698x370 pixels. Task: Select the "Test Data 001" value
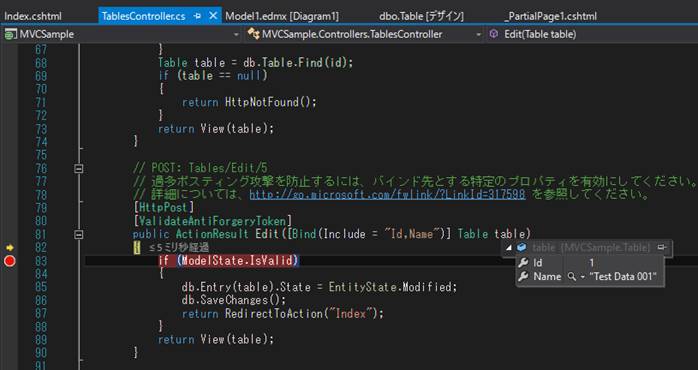(x=623, y=276)
